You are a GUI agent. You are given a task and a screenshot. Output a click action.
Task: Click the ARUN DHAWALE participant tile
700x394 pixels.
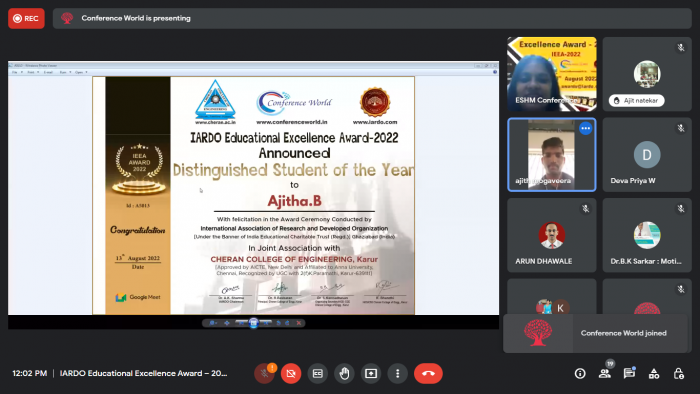click(552, 235)
